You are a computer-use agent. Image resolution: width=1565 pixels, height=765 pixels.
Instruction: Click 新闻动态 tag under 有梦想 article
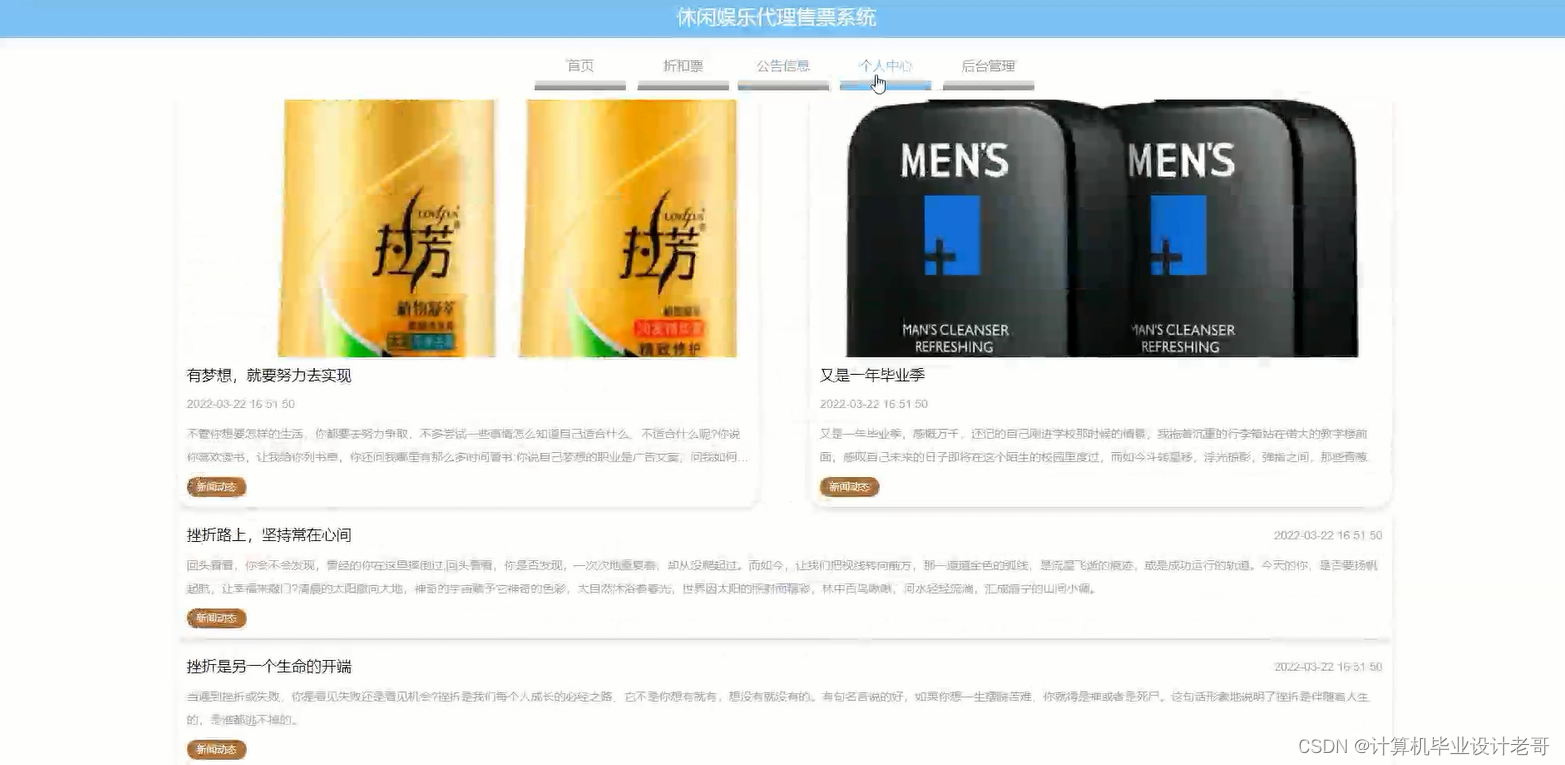click(216, 487)
